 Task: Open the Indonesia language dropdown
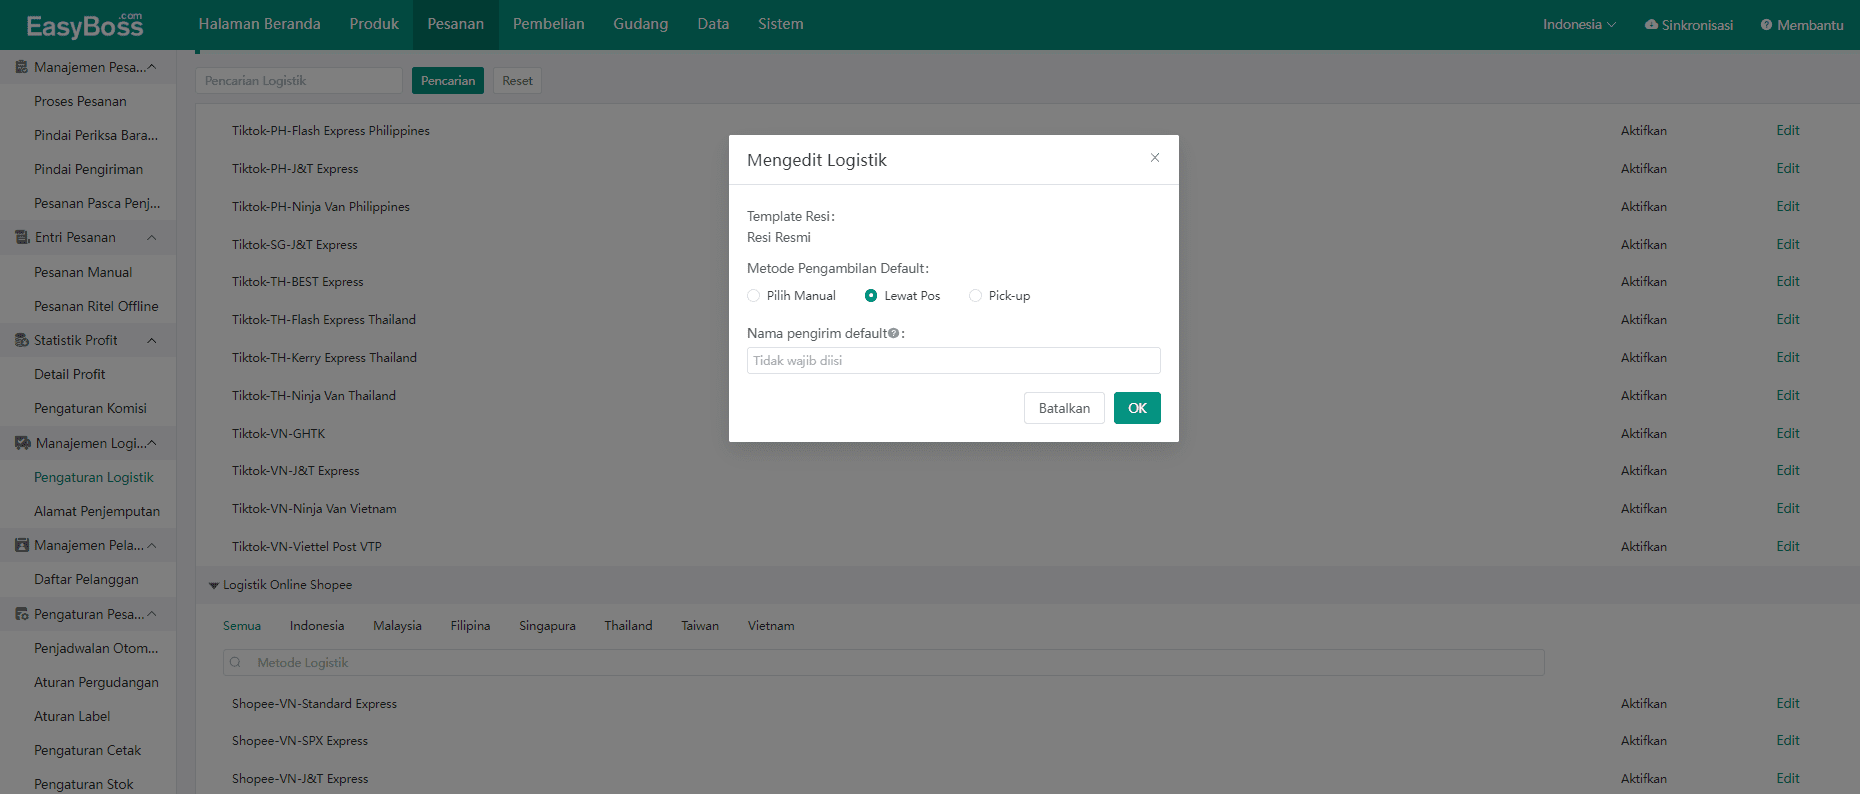(1579, 25)
